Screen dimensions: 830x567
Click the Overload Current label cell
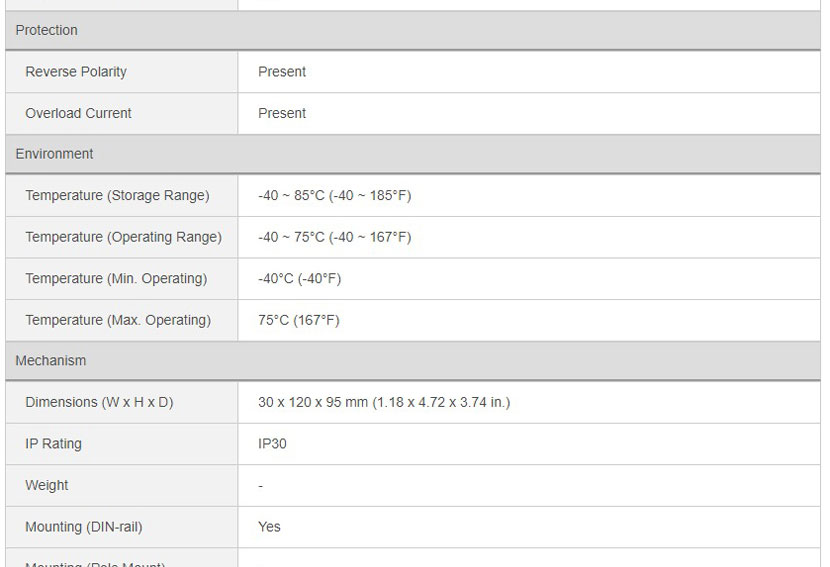click(x=122, y=113)
